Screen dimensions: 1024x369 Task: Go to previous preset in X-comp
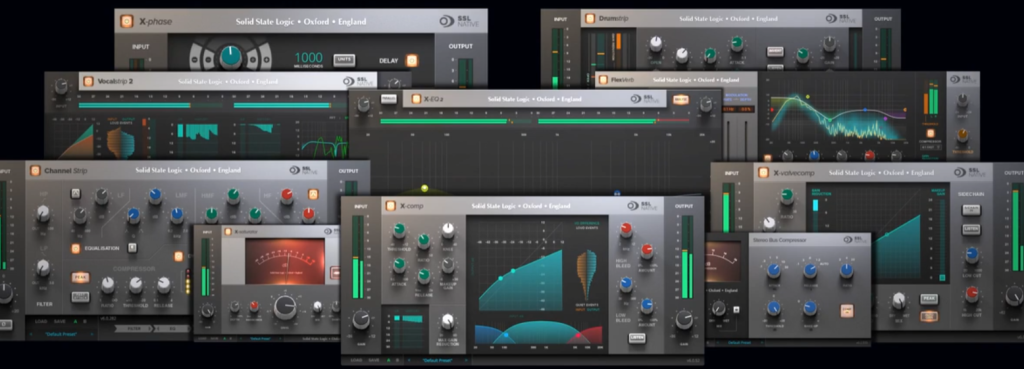pos(410,360)
